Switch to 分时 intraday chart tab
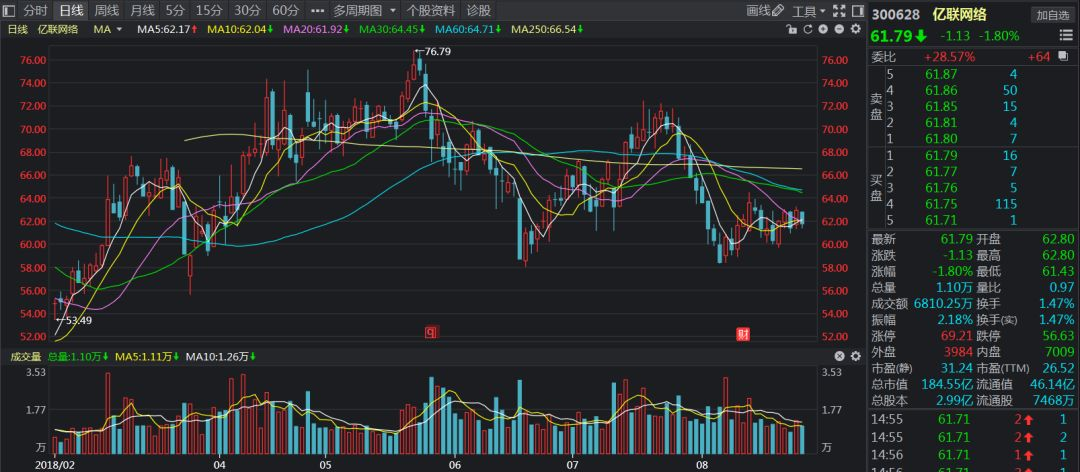The width and height of the screenshot is (1080, 472). (x=36, y=10)
